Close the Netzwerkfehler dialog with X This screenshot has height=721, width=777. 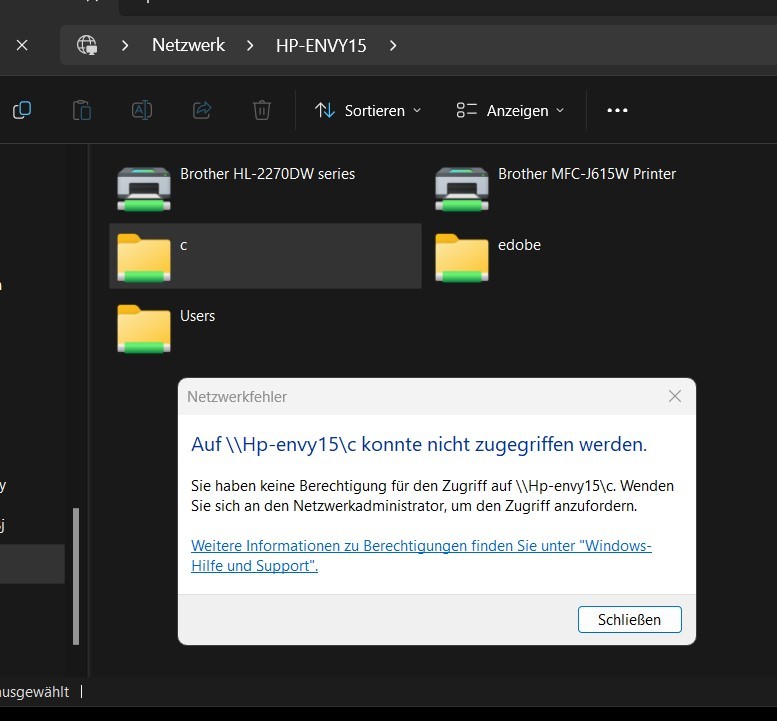point(674,396)
